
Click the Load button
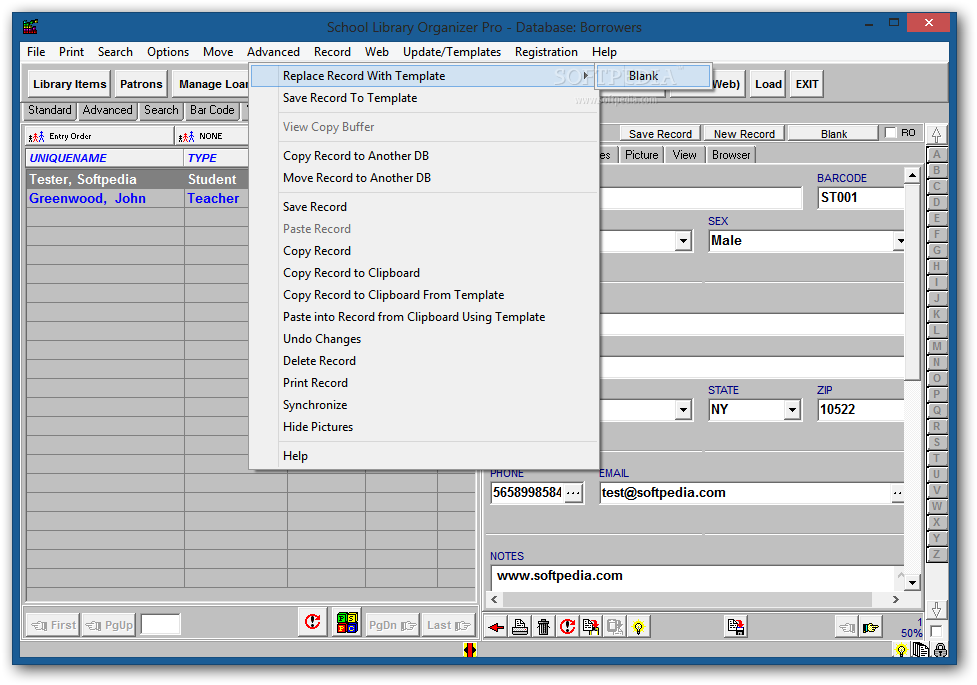click(x=768, y=84)
